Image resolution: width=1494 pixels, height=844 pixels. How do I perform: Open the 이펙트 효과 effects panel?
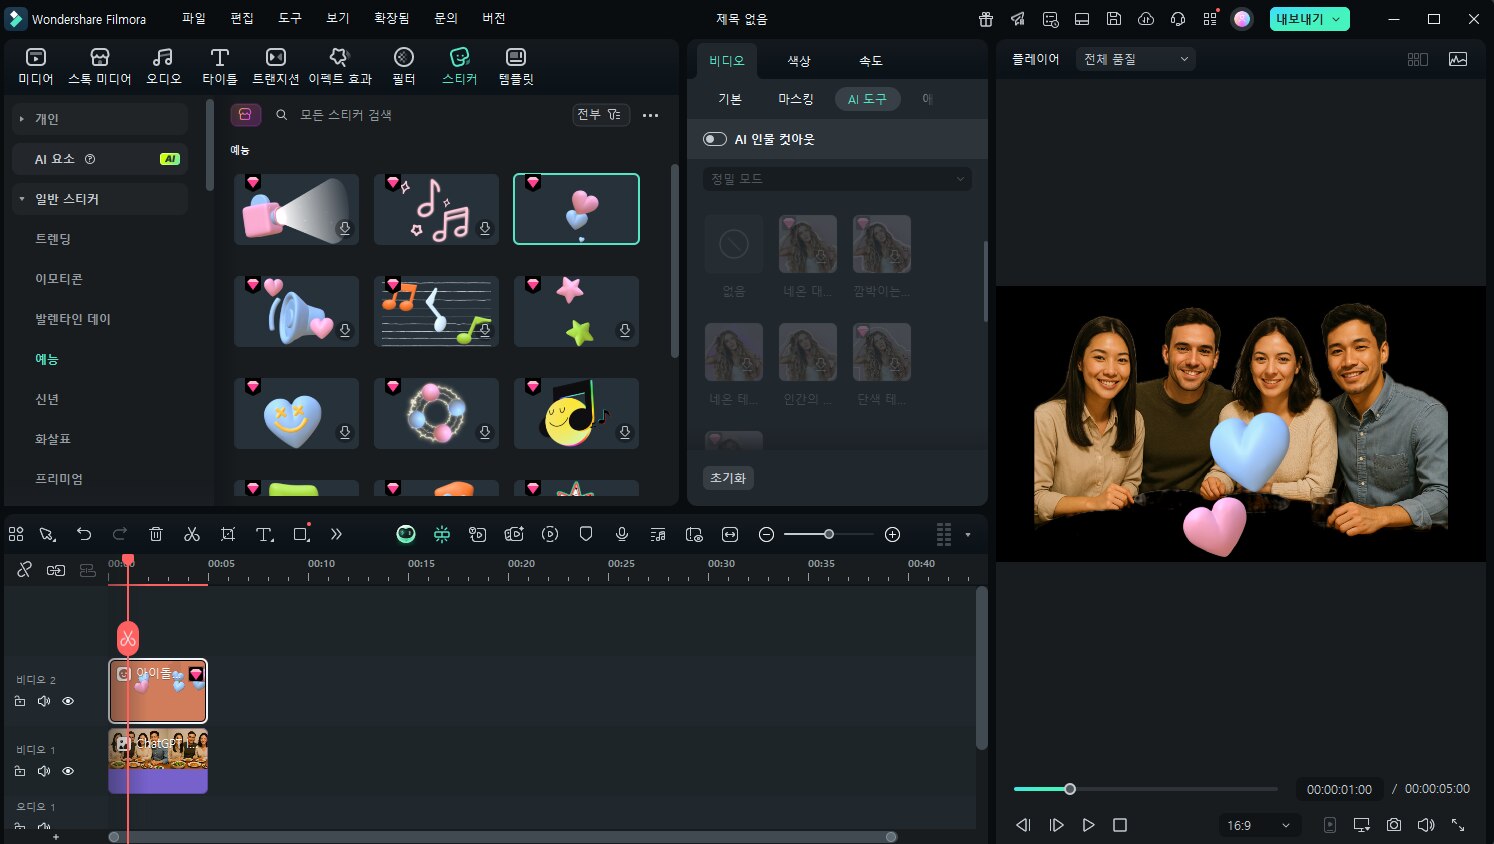[340, 66]
